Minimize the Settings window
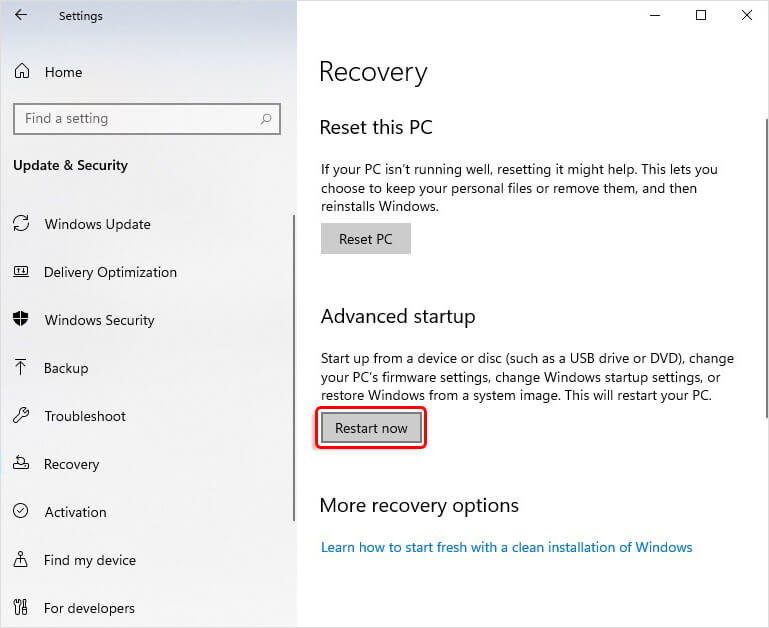Screen dimensions: 769x628 tap(655, 15)
